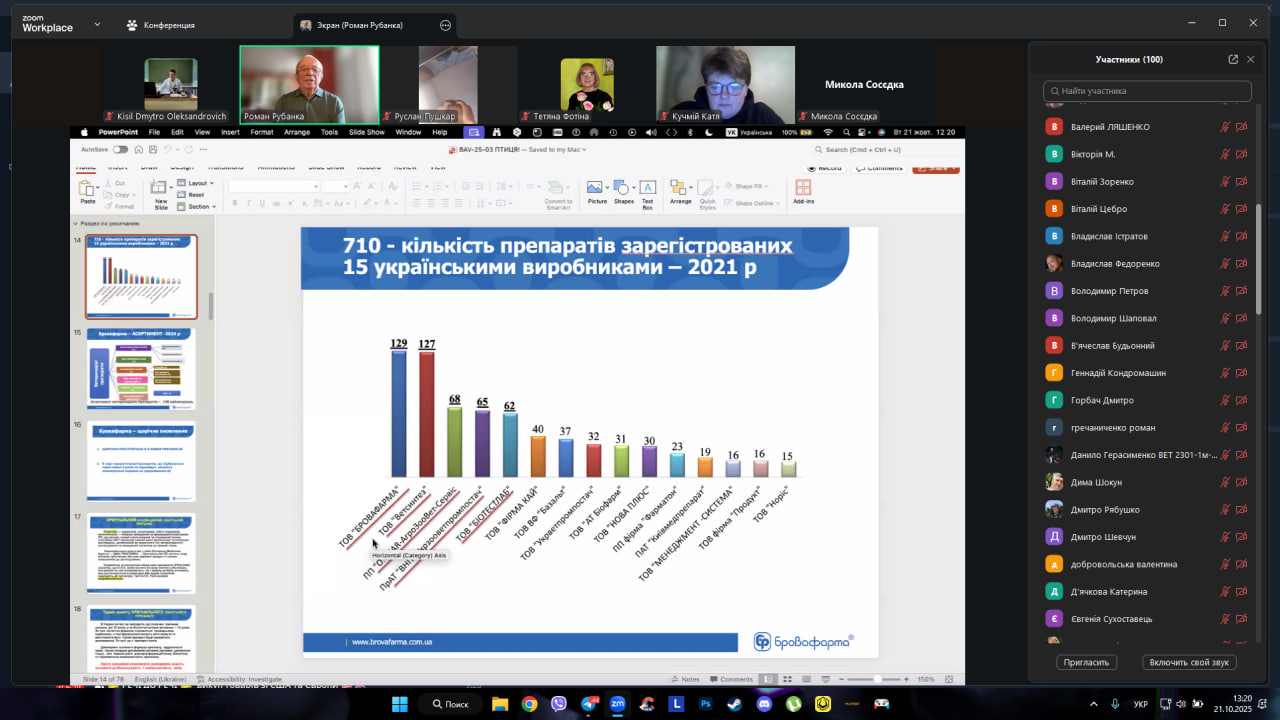Open Google Chrome from the taskbar
Screen dimensions: 1280x720
pos(529,704)
